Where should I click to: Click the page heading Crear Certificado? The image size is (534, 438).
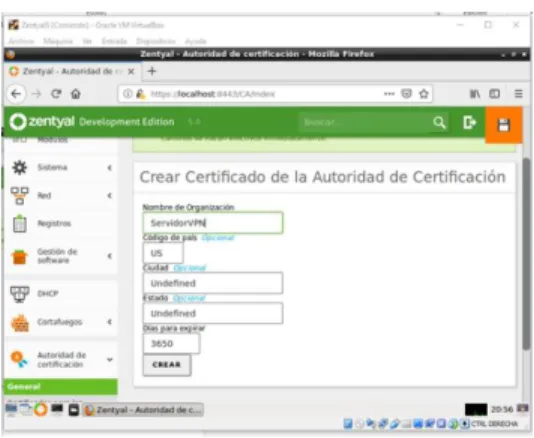(323, 177)
